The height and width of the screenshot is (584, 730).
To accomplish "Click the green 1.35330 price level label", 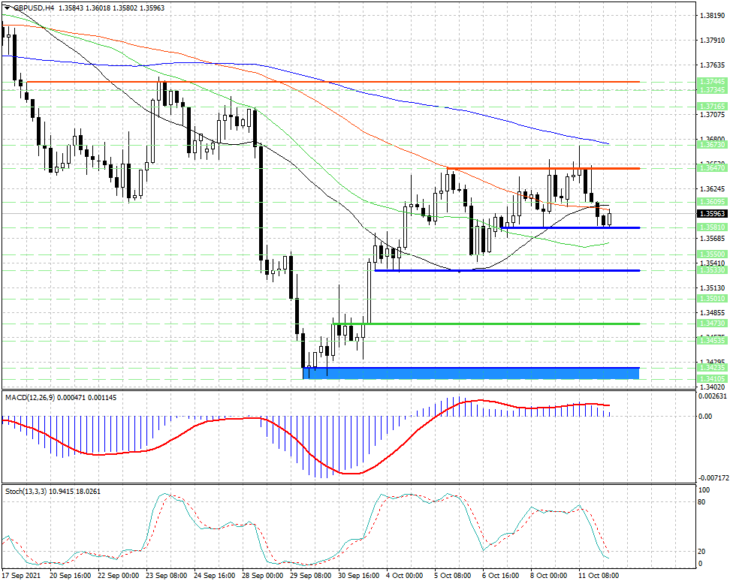I will point(712,270).
